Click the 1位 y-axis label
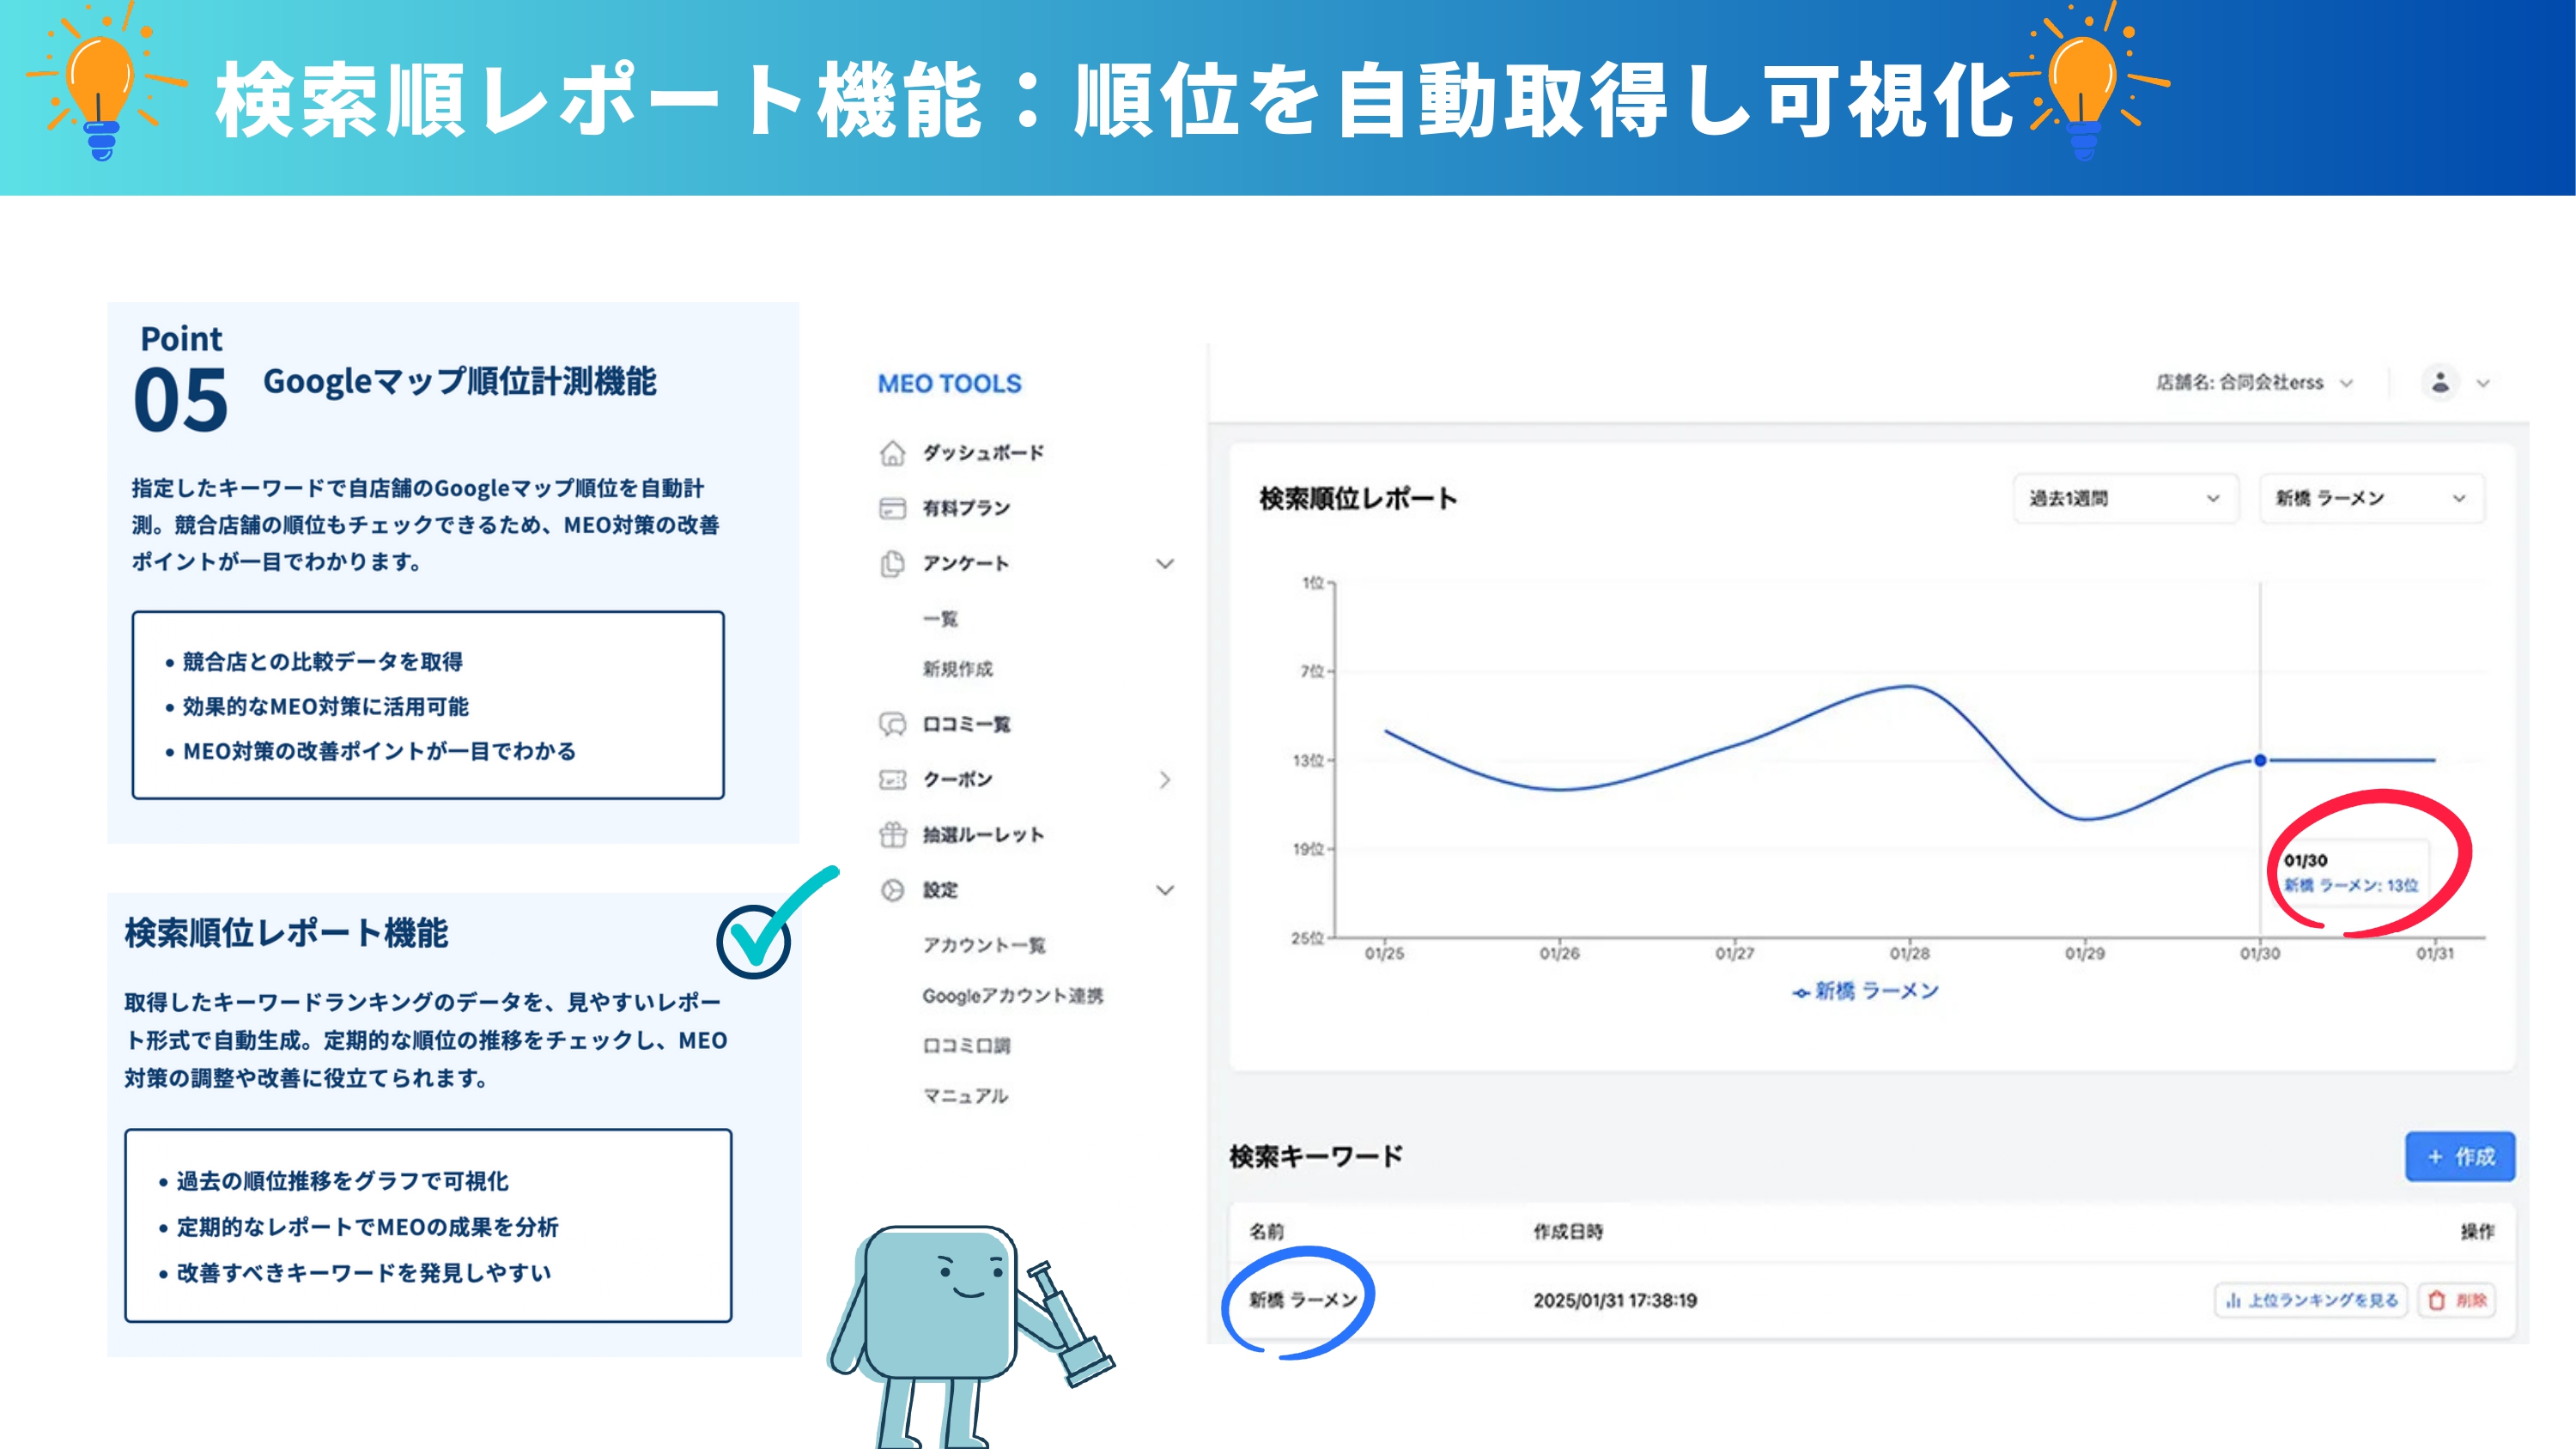Screen dimensions: 2576x1449 tap(1312, 583)
